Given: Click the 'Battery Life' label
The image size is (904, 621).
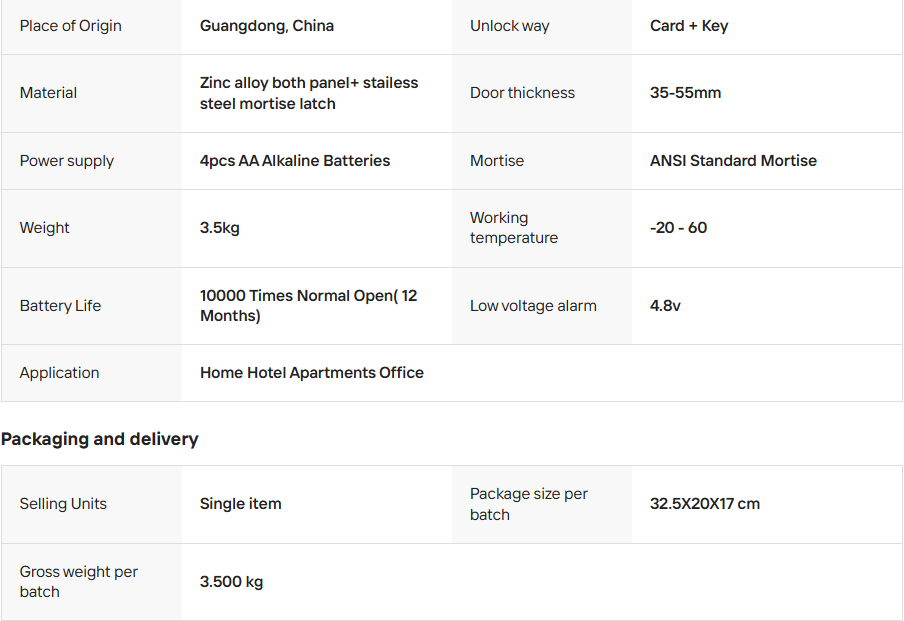Looking at the screenshot, I should 60,306.
